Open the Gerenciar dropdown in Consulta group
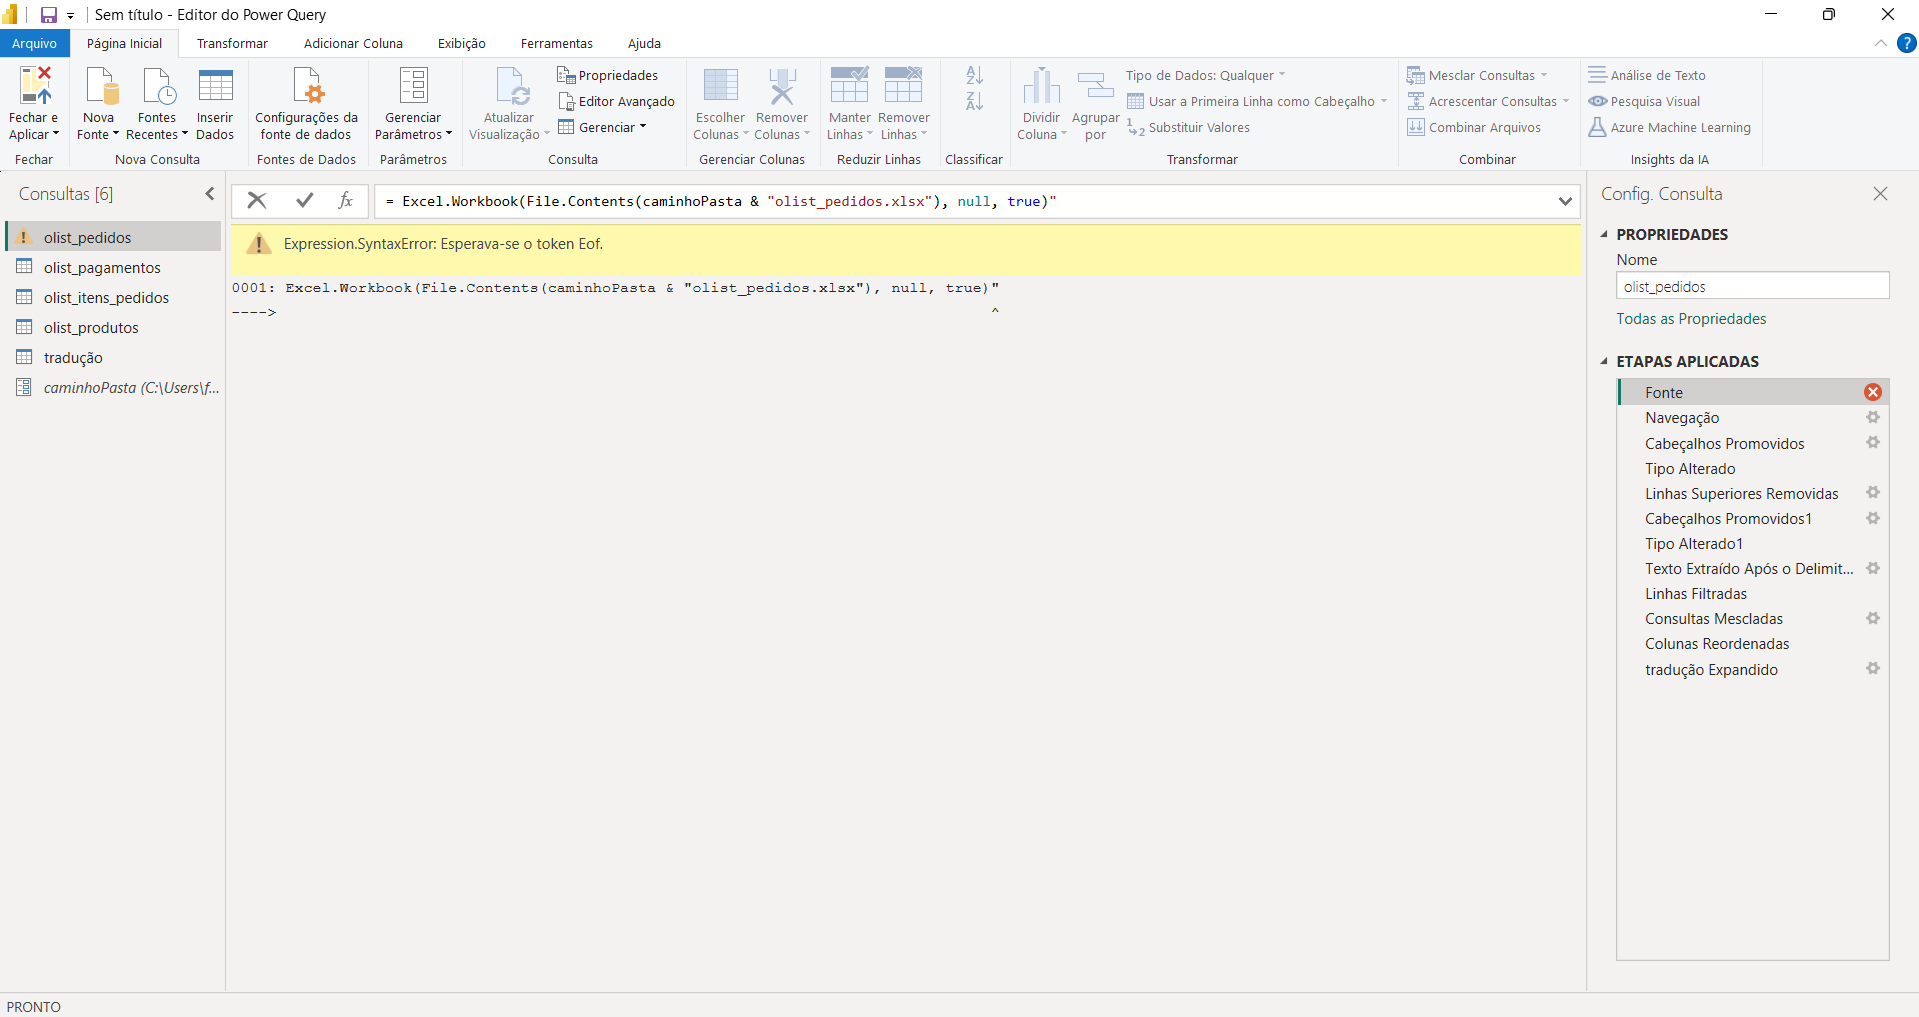The image size is (1919, 1017). (602, 127)
